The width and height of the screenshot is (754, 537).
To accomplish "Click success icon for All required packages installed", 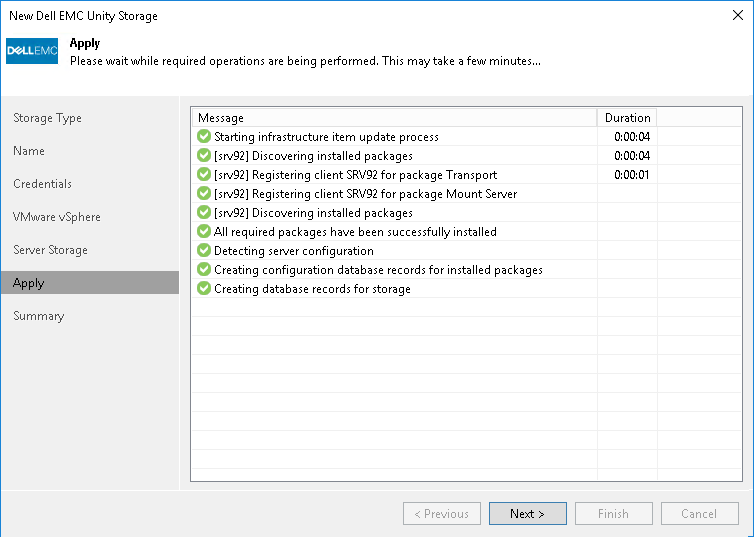I will 204,231.
